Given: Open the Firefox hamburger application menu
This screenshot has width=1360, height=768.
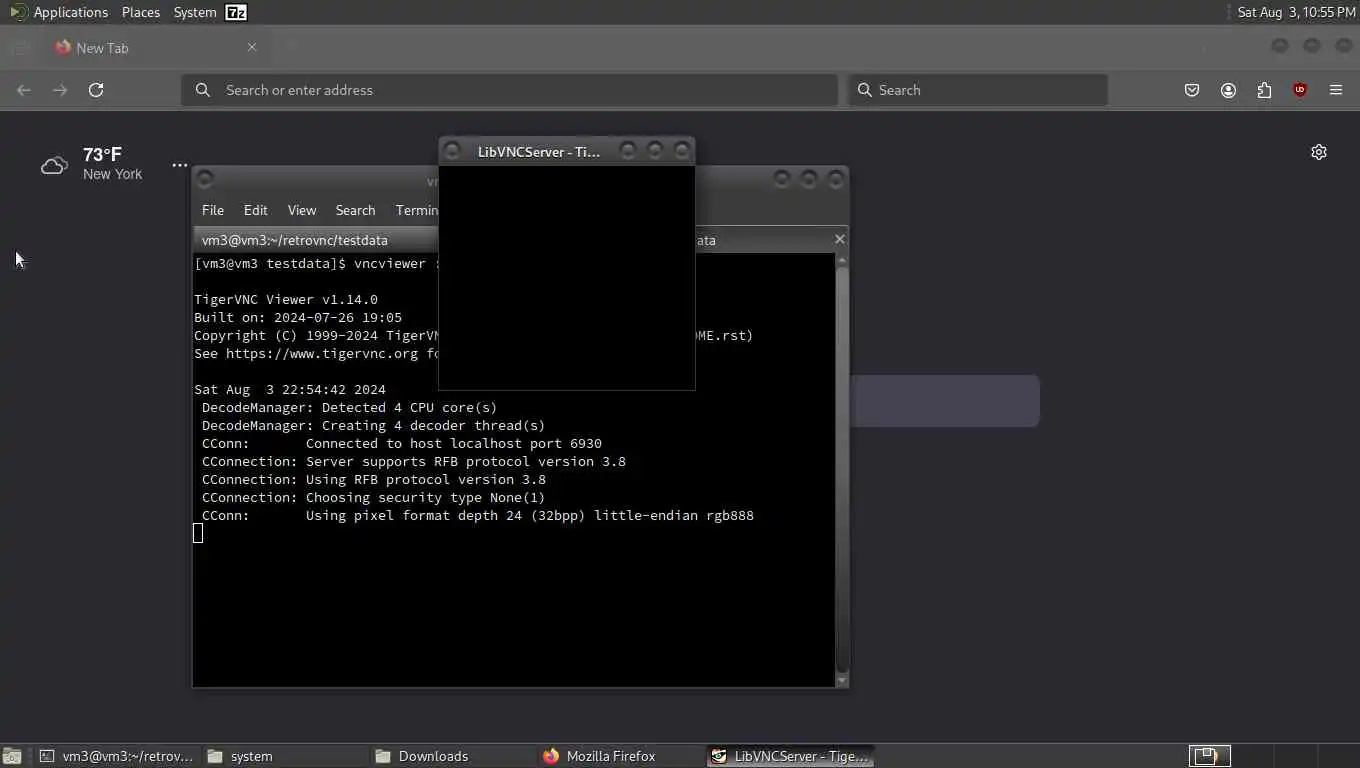Looking at the screenshot, I should (1336, 90).
